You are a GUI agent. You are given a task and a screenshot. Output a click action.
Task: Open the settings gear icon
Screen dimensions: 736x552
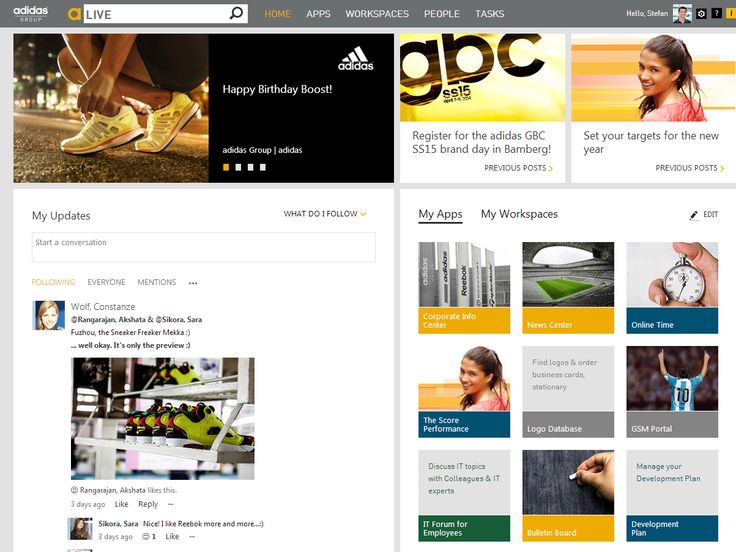click(701, 14)
